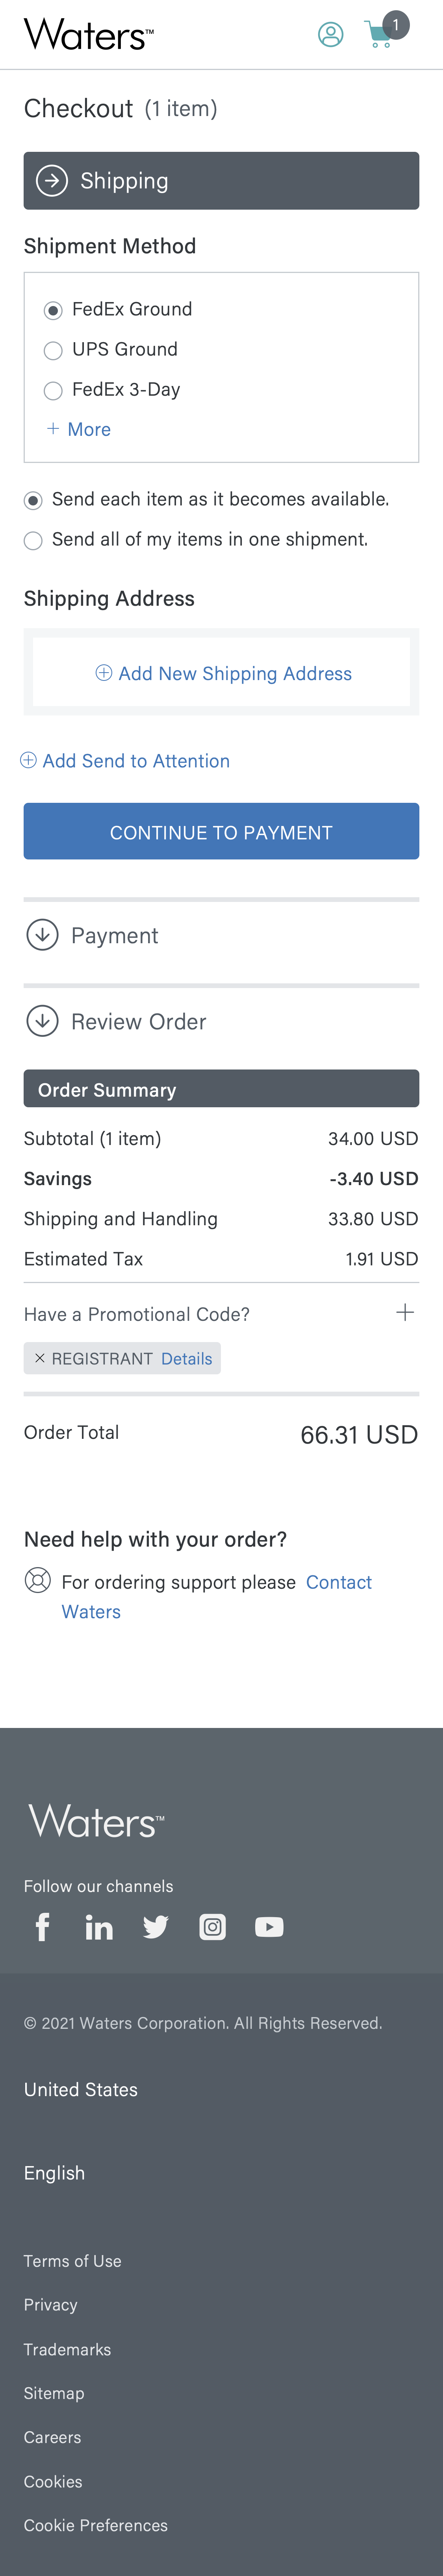This screenshot has height=2576, width=443.
Task: Click the Shipping section header
Action: [x=221, y=181]
